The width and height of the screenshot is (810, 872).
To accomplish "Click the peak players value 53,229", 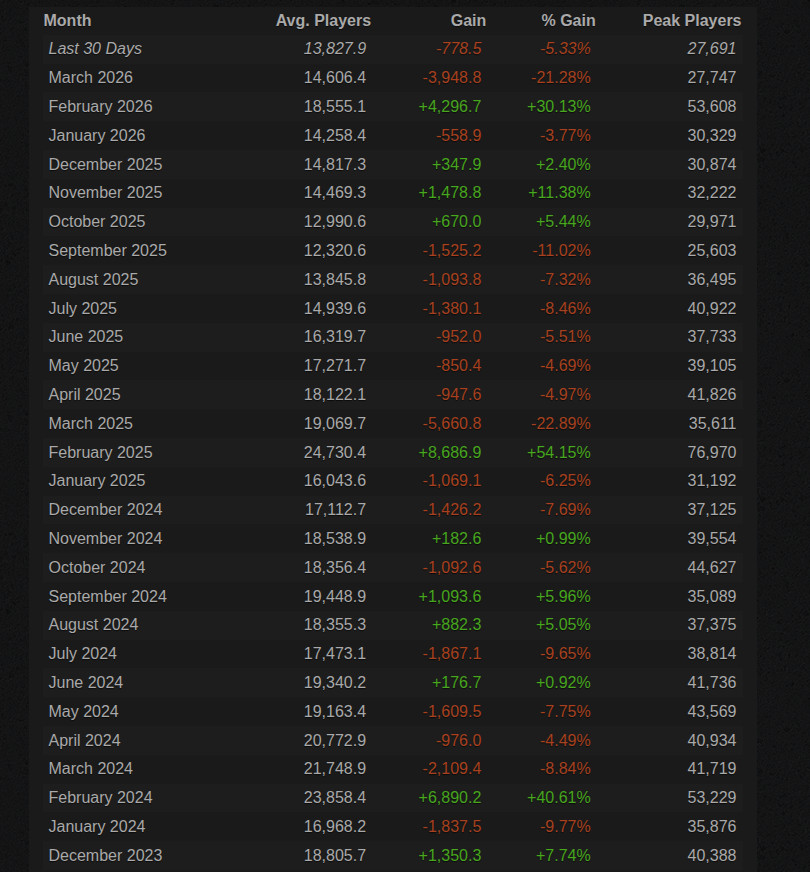I will pyautogui.click(x=712, y=797).
